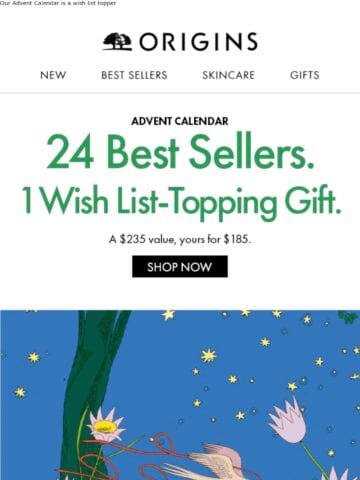360x480 pixels.
Task: Click the preheader text about Advent Calendar
Action: [x=58, y=3]
